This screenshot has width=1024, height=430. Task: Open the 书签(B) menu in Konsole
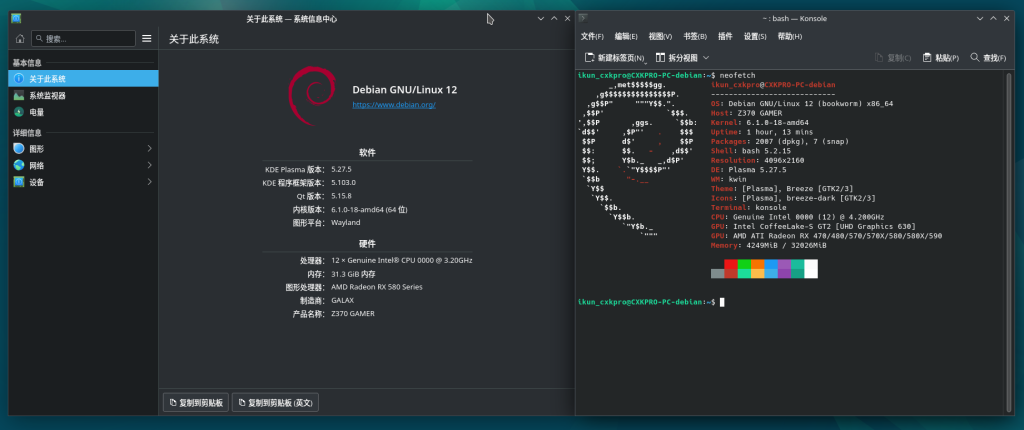(x=695, y=37)
